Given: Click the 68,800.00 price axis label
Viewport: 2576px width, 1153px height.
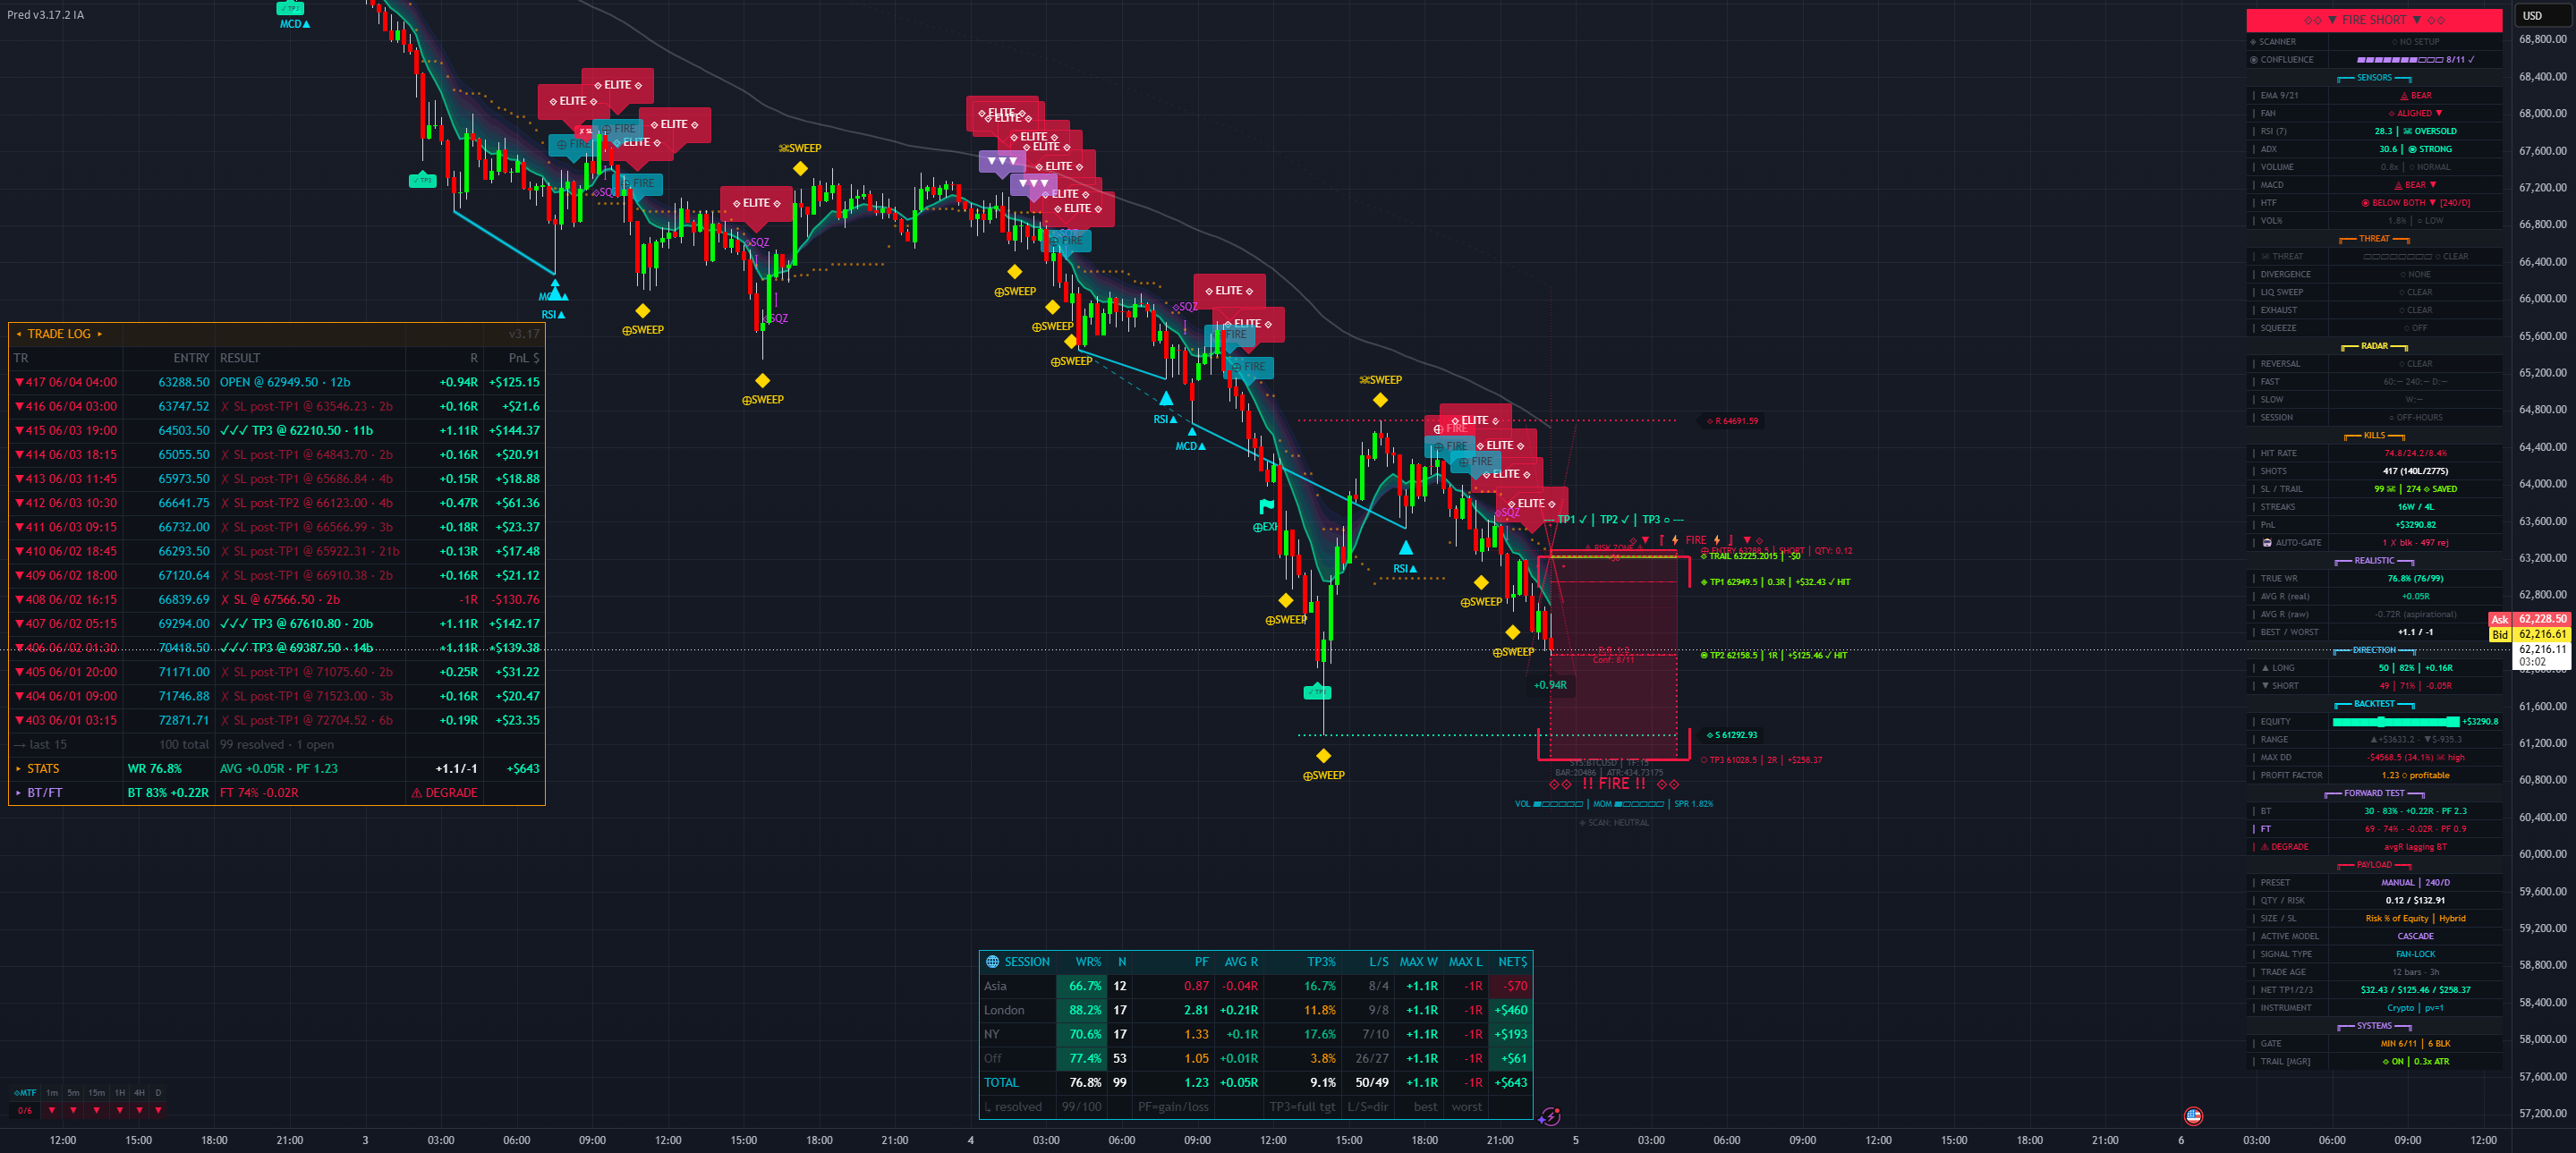Looking at the screenshot, I should pyautogui.click(x=2542, y=39).
